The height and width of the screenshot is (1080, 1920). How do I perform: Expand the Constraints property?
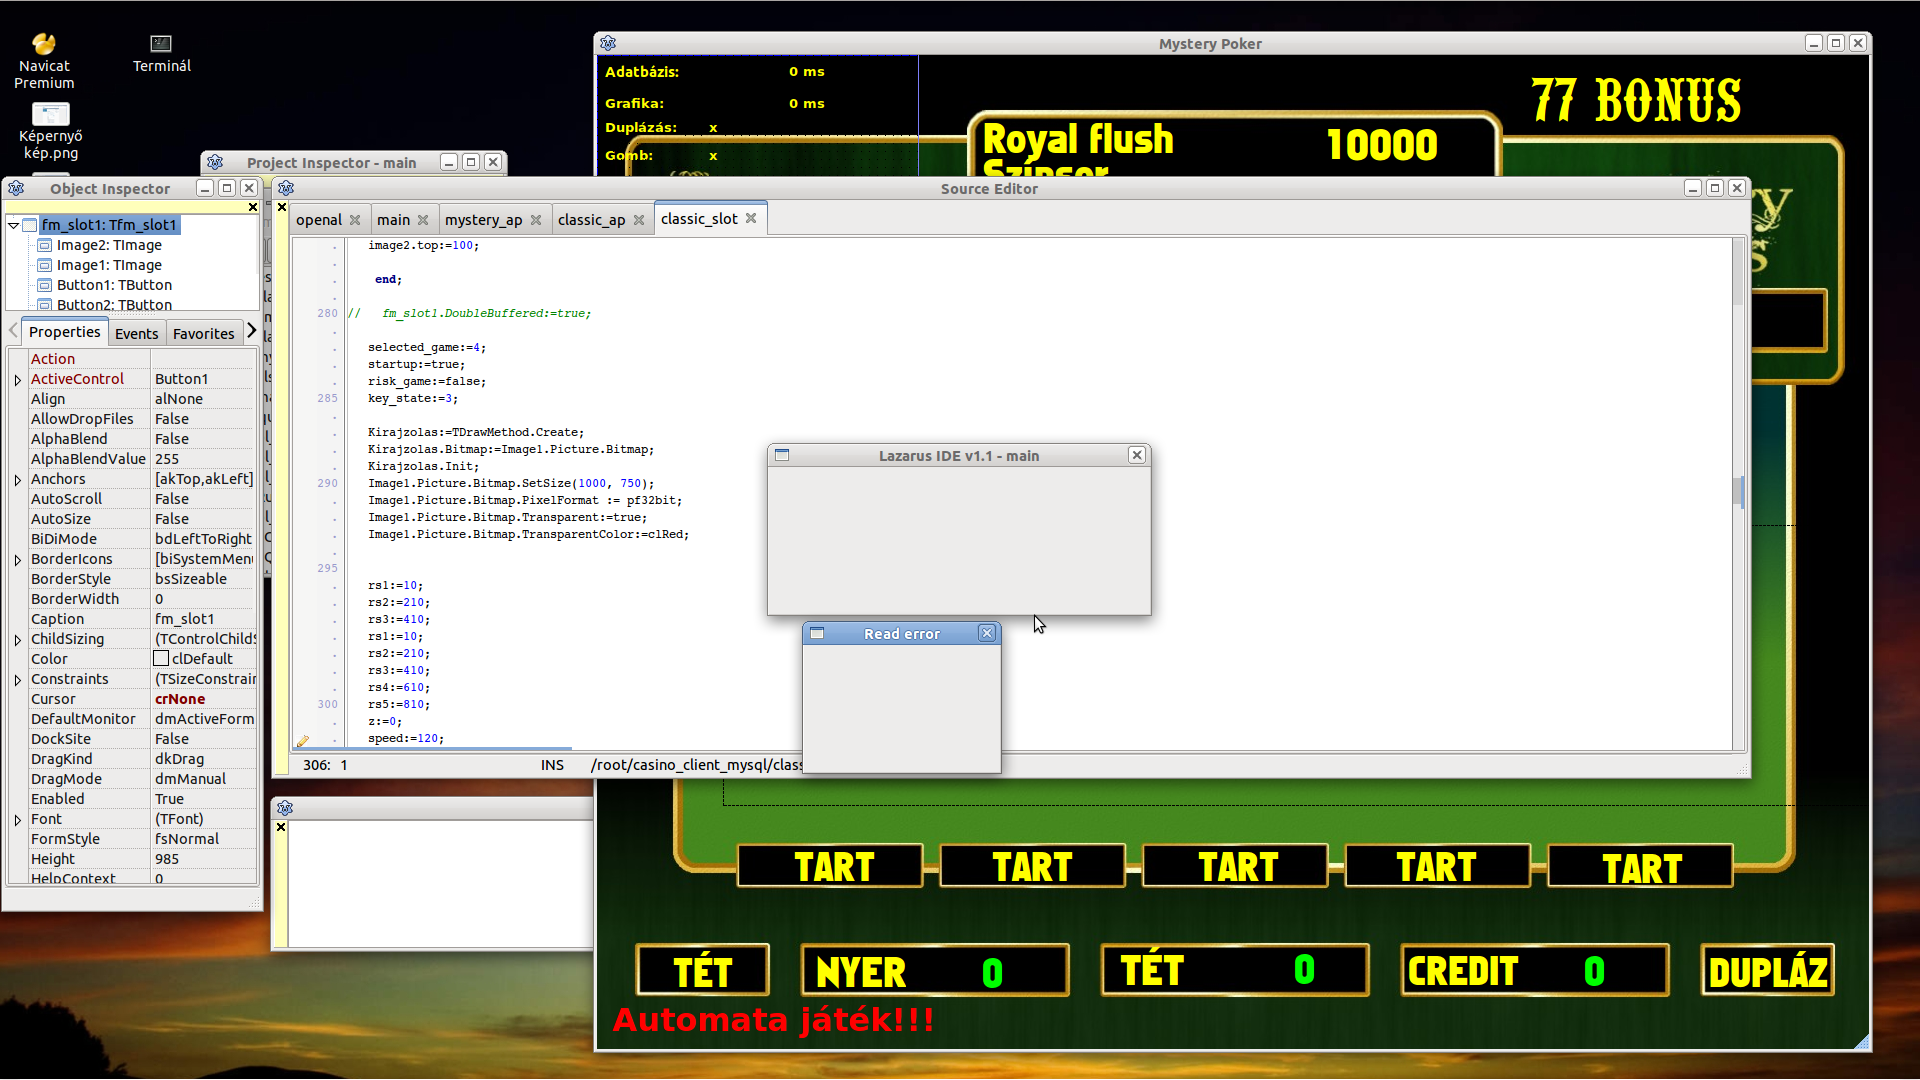(18, 680)
